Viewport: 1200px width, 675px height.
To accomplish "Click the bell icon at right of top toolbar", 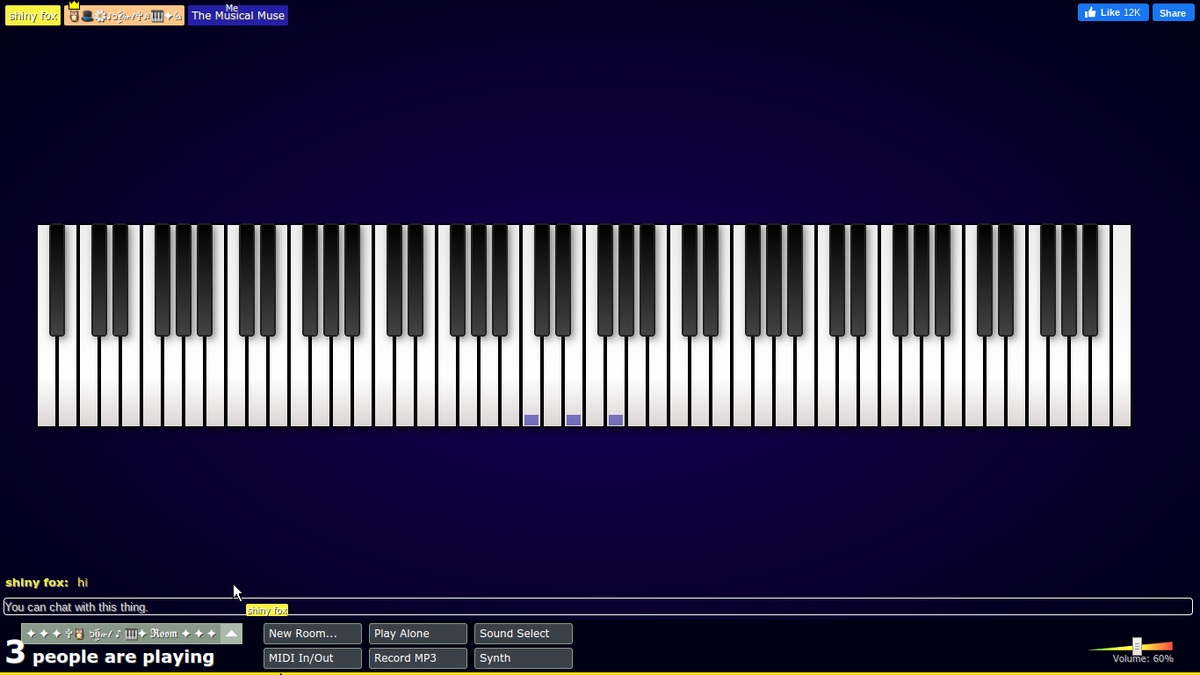I will pos(178,16).
